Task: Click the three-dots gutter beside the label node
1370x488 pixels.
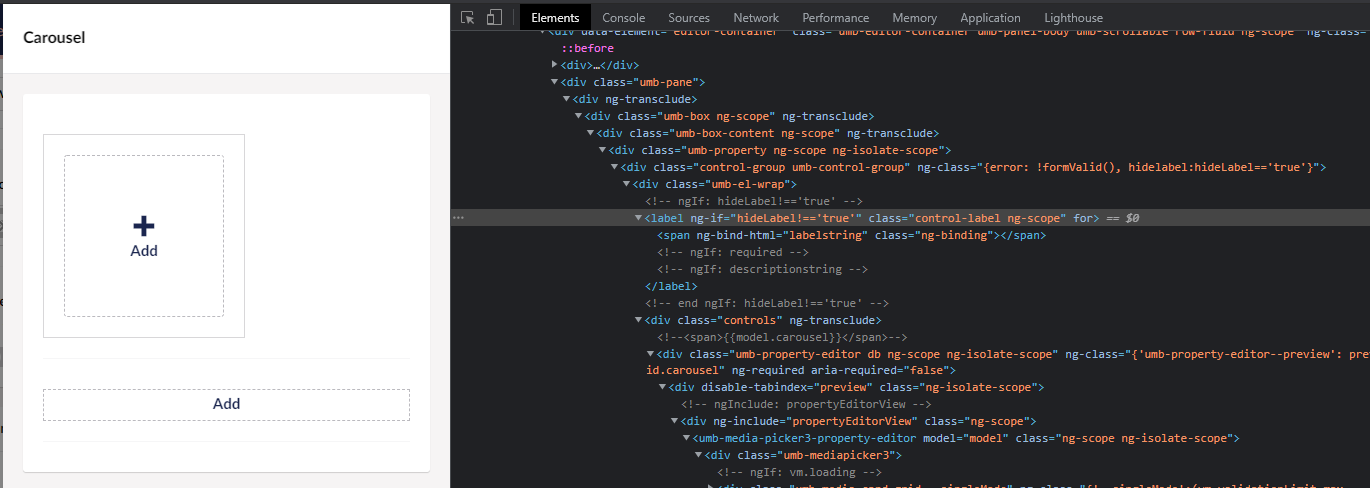Action: (x=458, y=217)
